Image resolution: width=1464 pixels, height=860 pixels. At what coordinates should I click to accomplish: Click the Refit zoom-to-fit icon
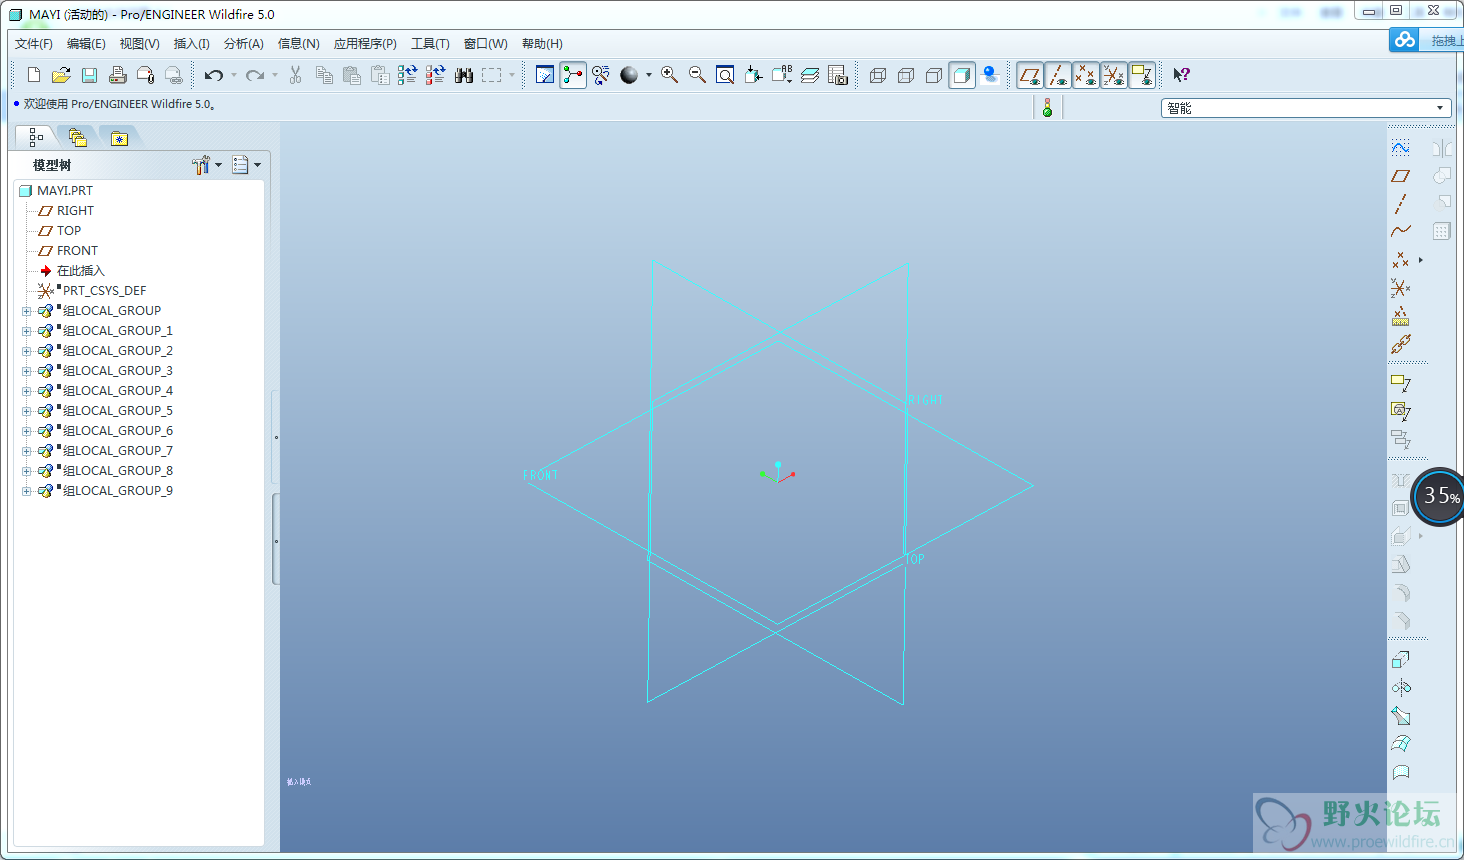(x=725, y=75)
